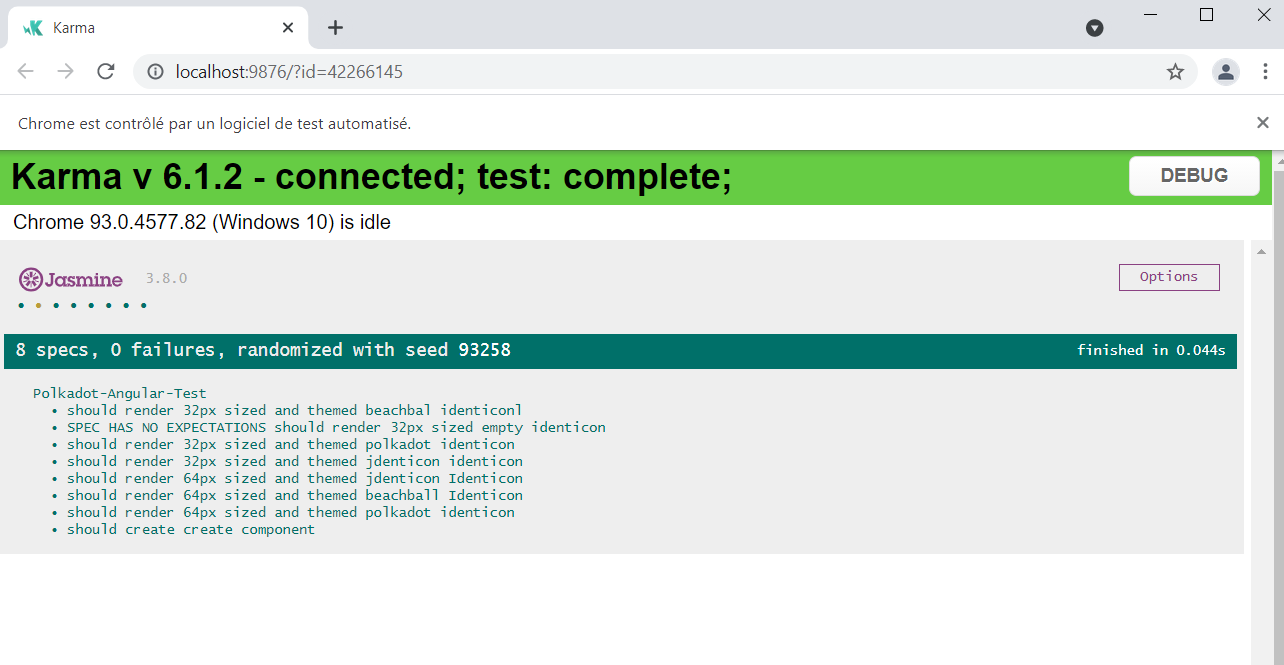The width and height of the screenshot is (1284, 665).
Task: Dismiss the automated test software notice
Action: (x=1262, y=122)
